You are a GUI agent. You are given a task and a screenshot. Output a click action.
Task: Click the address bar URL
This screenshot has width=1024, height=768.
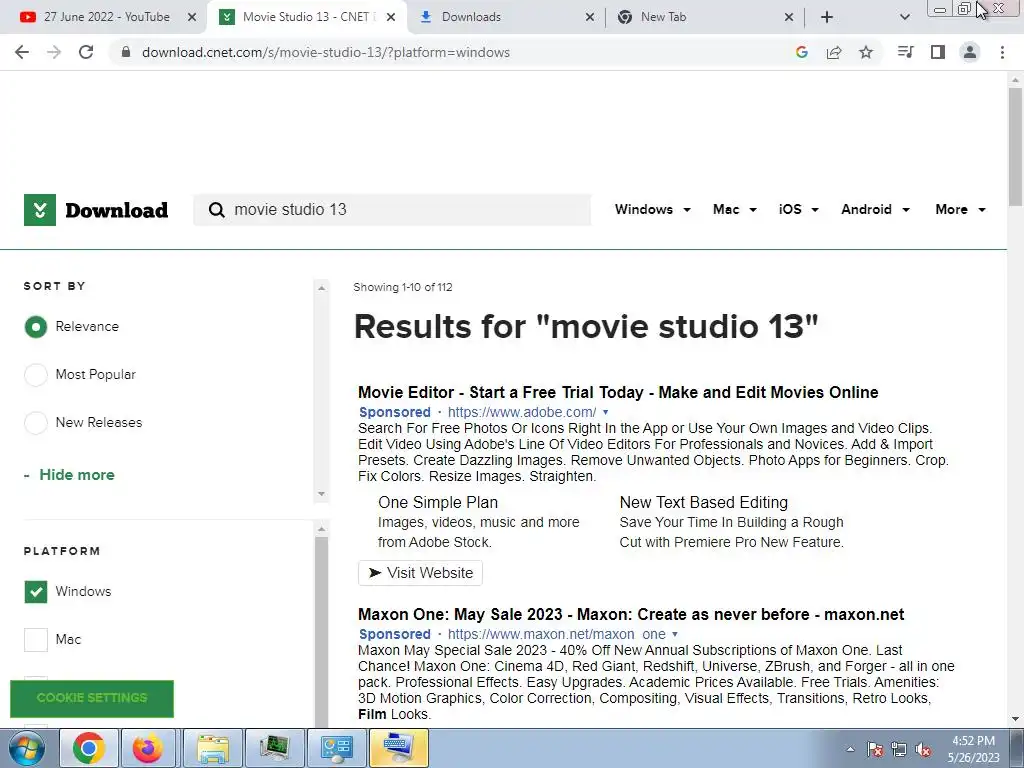[x=325, y=52]
